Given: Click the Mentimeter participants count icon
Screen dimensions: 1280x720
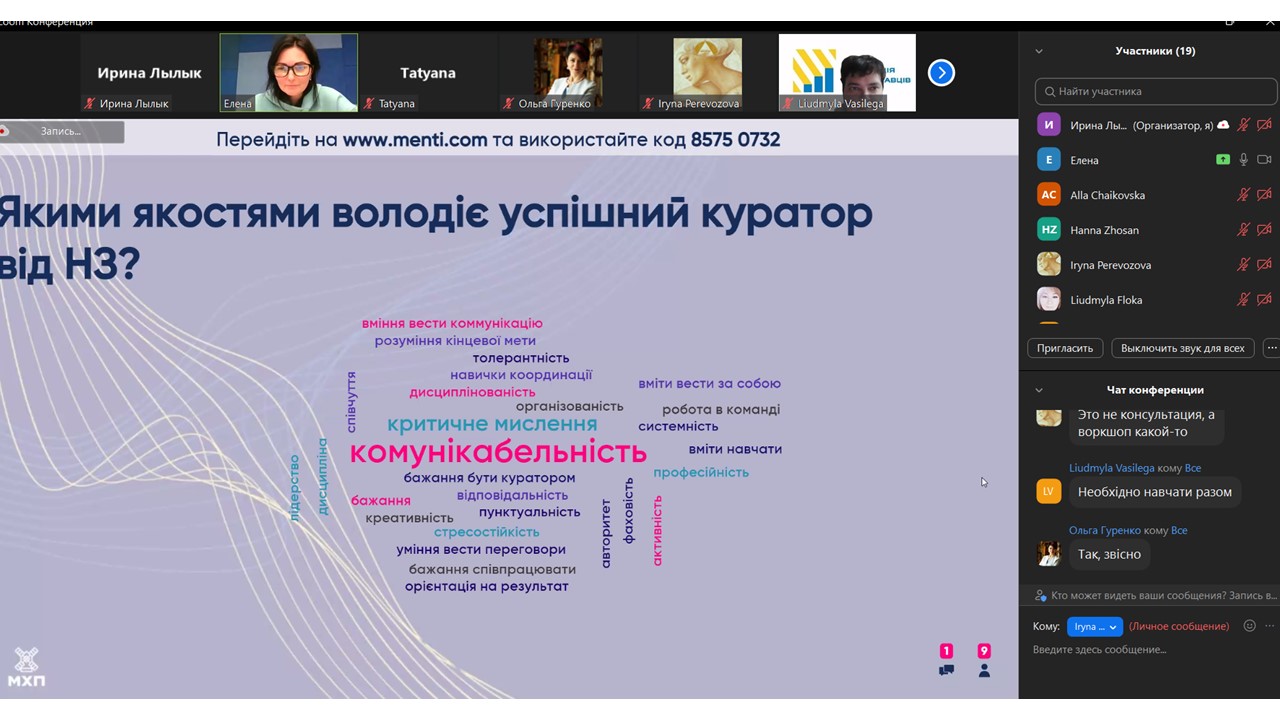Looking at the screenshot, I should (984, 670).
